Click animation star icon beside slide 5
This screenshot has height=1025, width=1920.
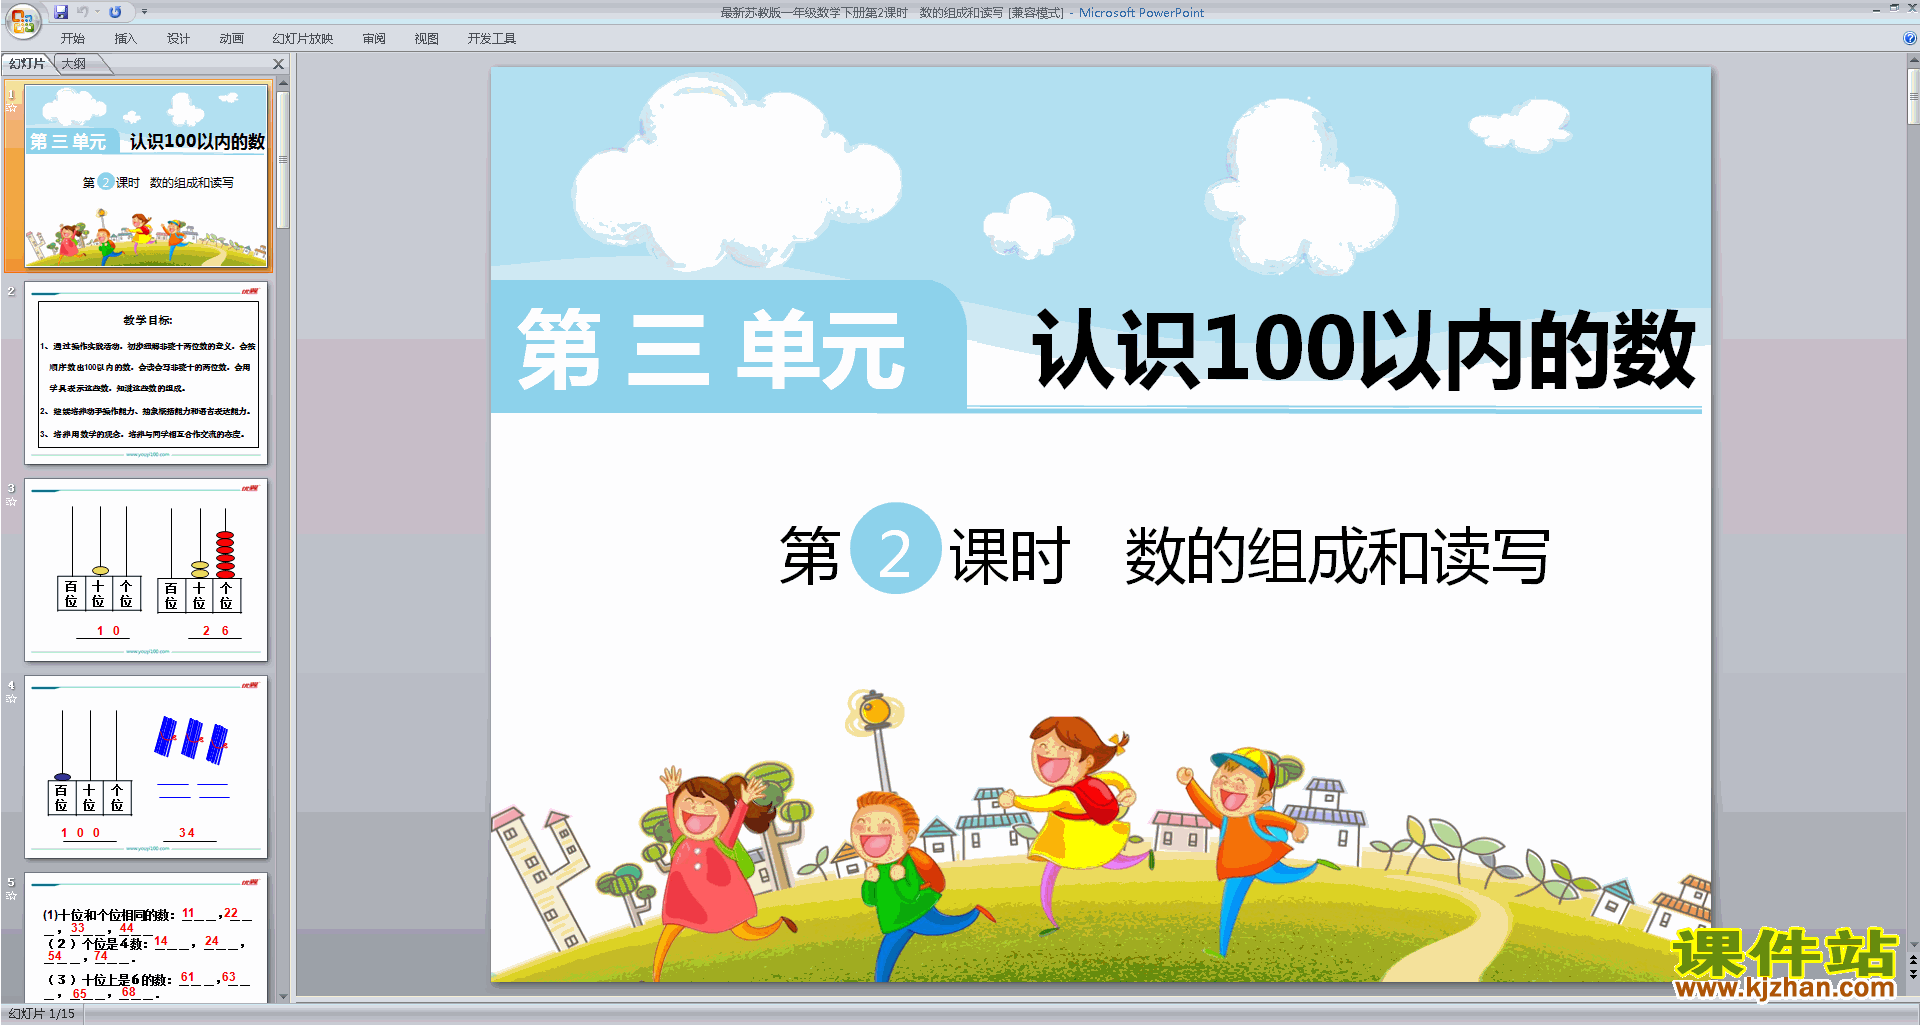(x=11, y=896)
